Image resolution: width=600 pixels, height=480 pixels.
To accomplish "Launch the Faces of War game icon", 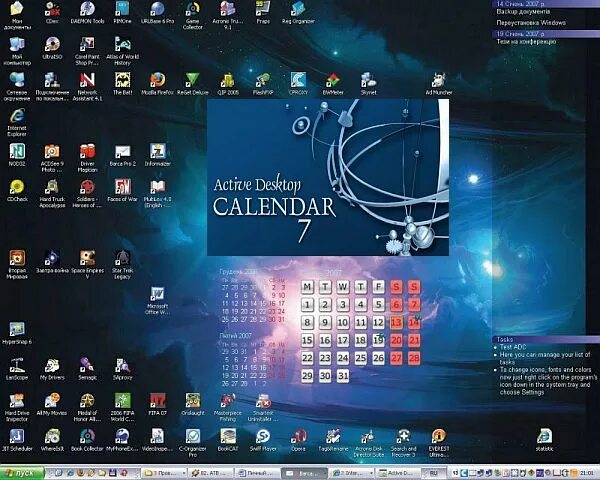I will point(122,191).
